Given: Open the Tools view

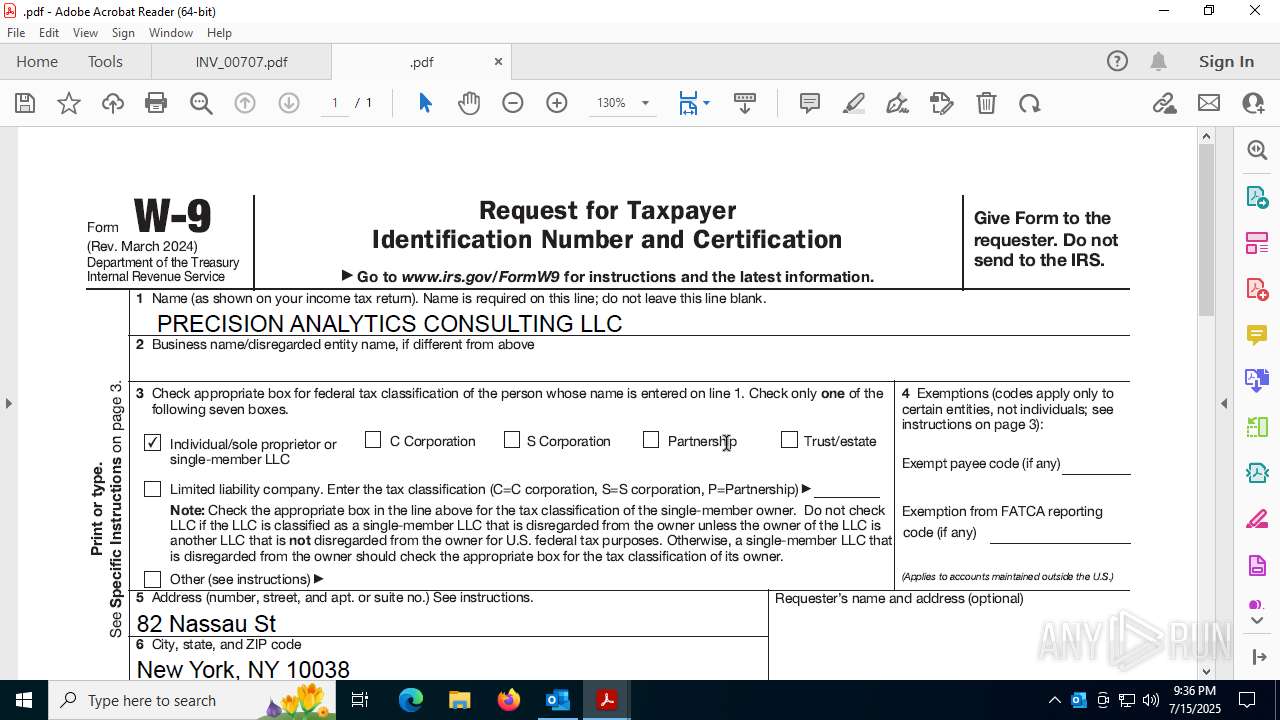Looking at the screenshot, I should pyautogui.click(x=105, y=62).
